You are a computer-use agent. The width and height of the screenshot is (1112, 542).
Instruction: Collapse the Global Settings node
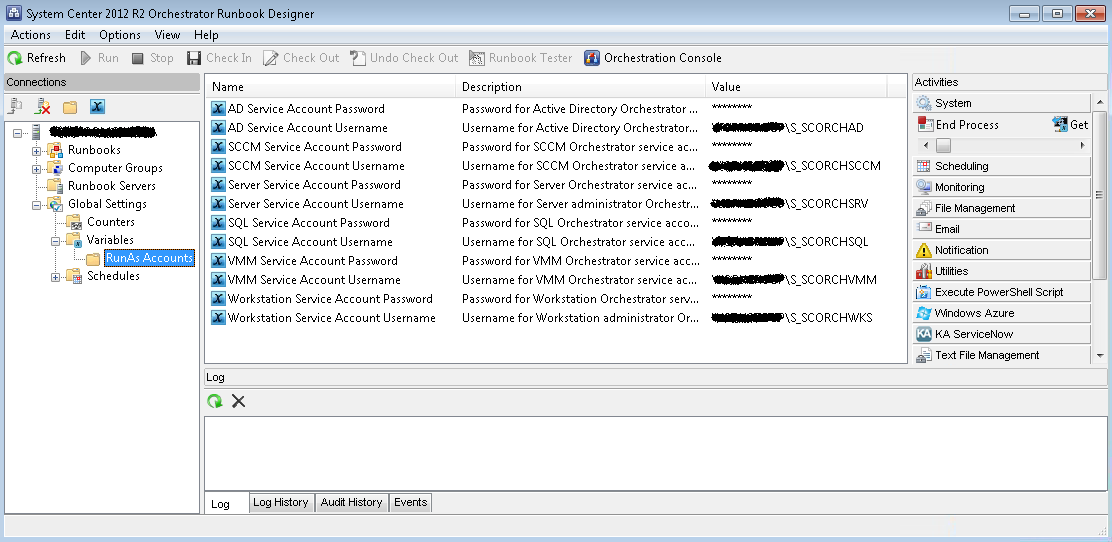pyautogui.click(x=36, y=205)
